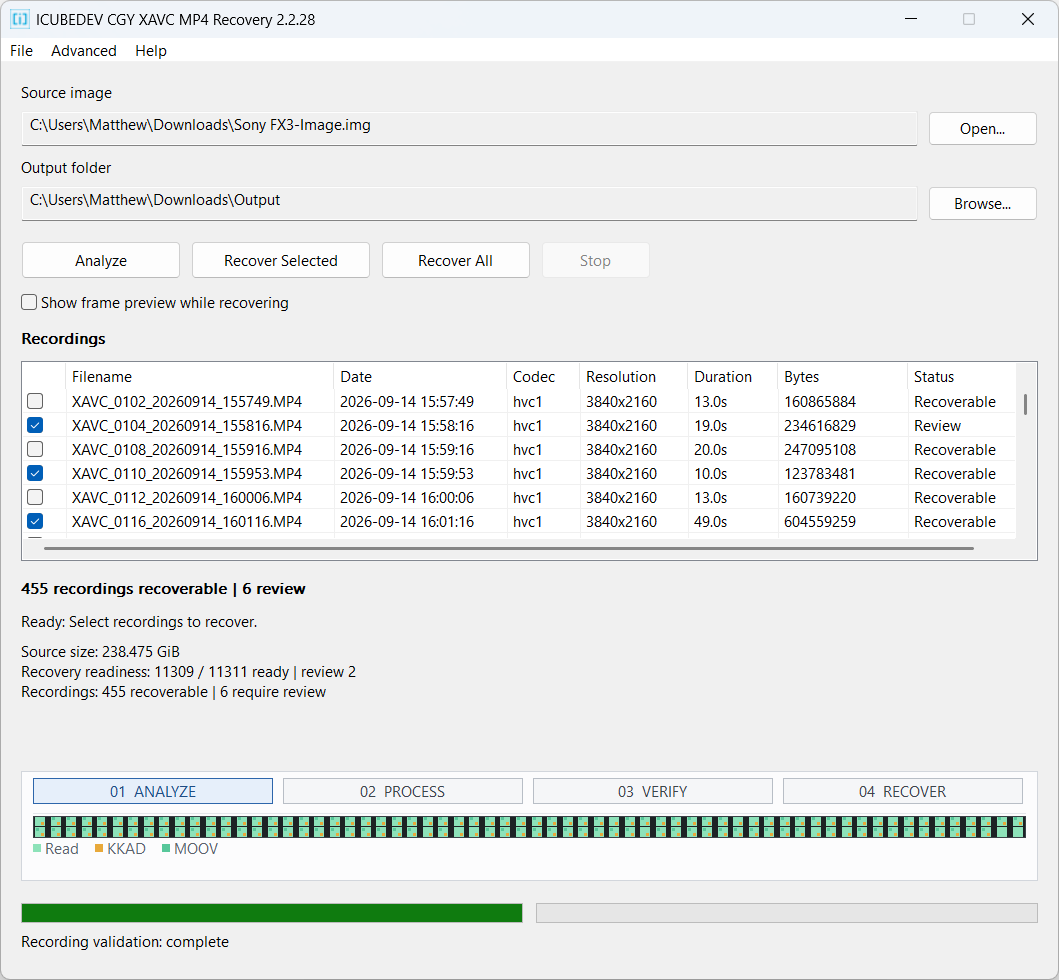This screenshot has width=1059, height=980.
Task: Uncheck the XAVC_0104_20260914_155816.MP4 row checkbox
Action: point(35,425)
